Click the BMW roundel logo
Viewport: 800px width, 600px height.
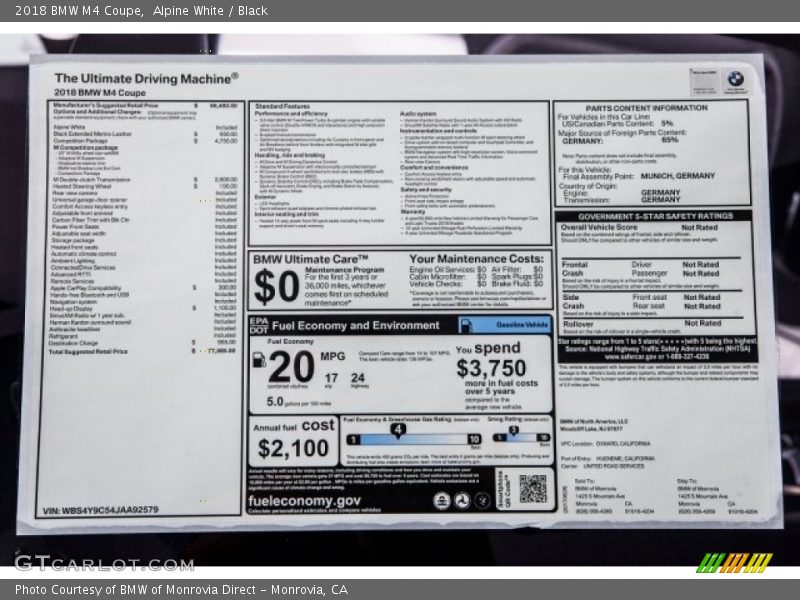pyautogui.click(x=735, y=79)
